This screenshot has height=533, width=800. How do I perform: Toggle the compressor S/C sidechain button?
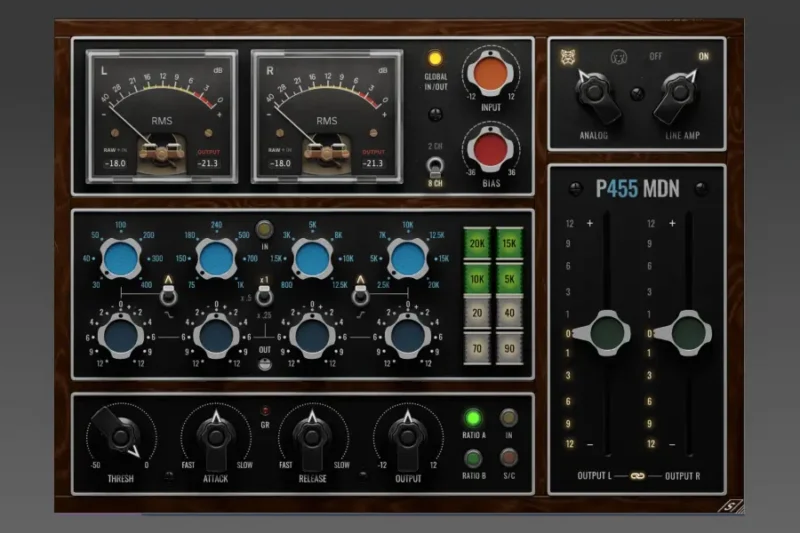[x=509, y=458]
